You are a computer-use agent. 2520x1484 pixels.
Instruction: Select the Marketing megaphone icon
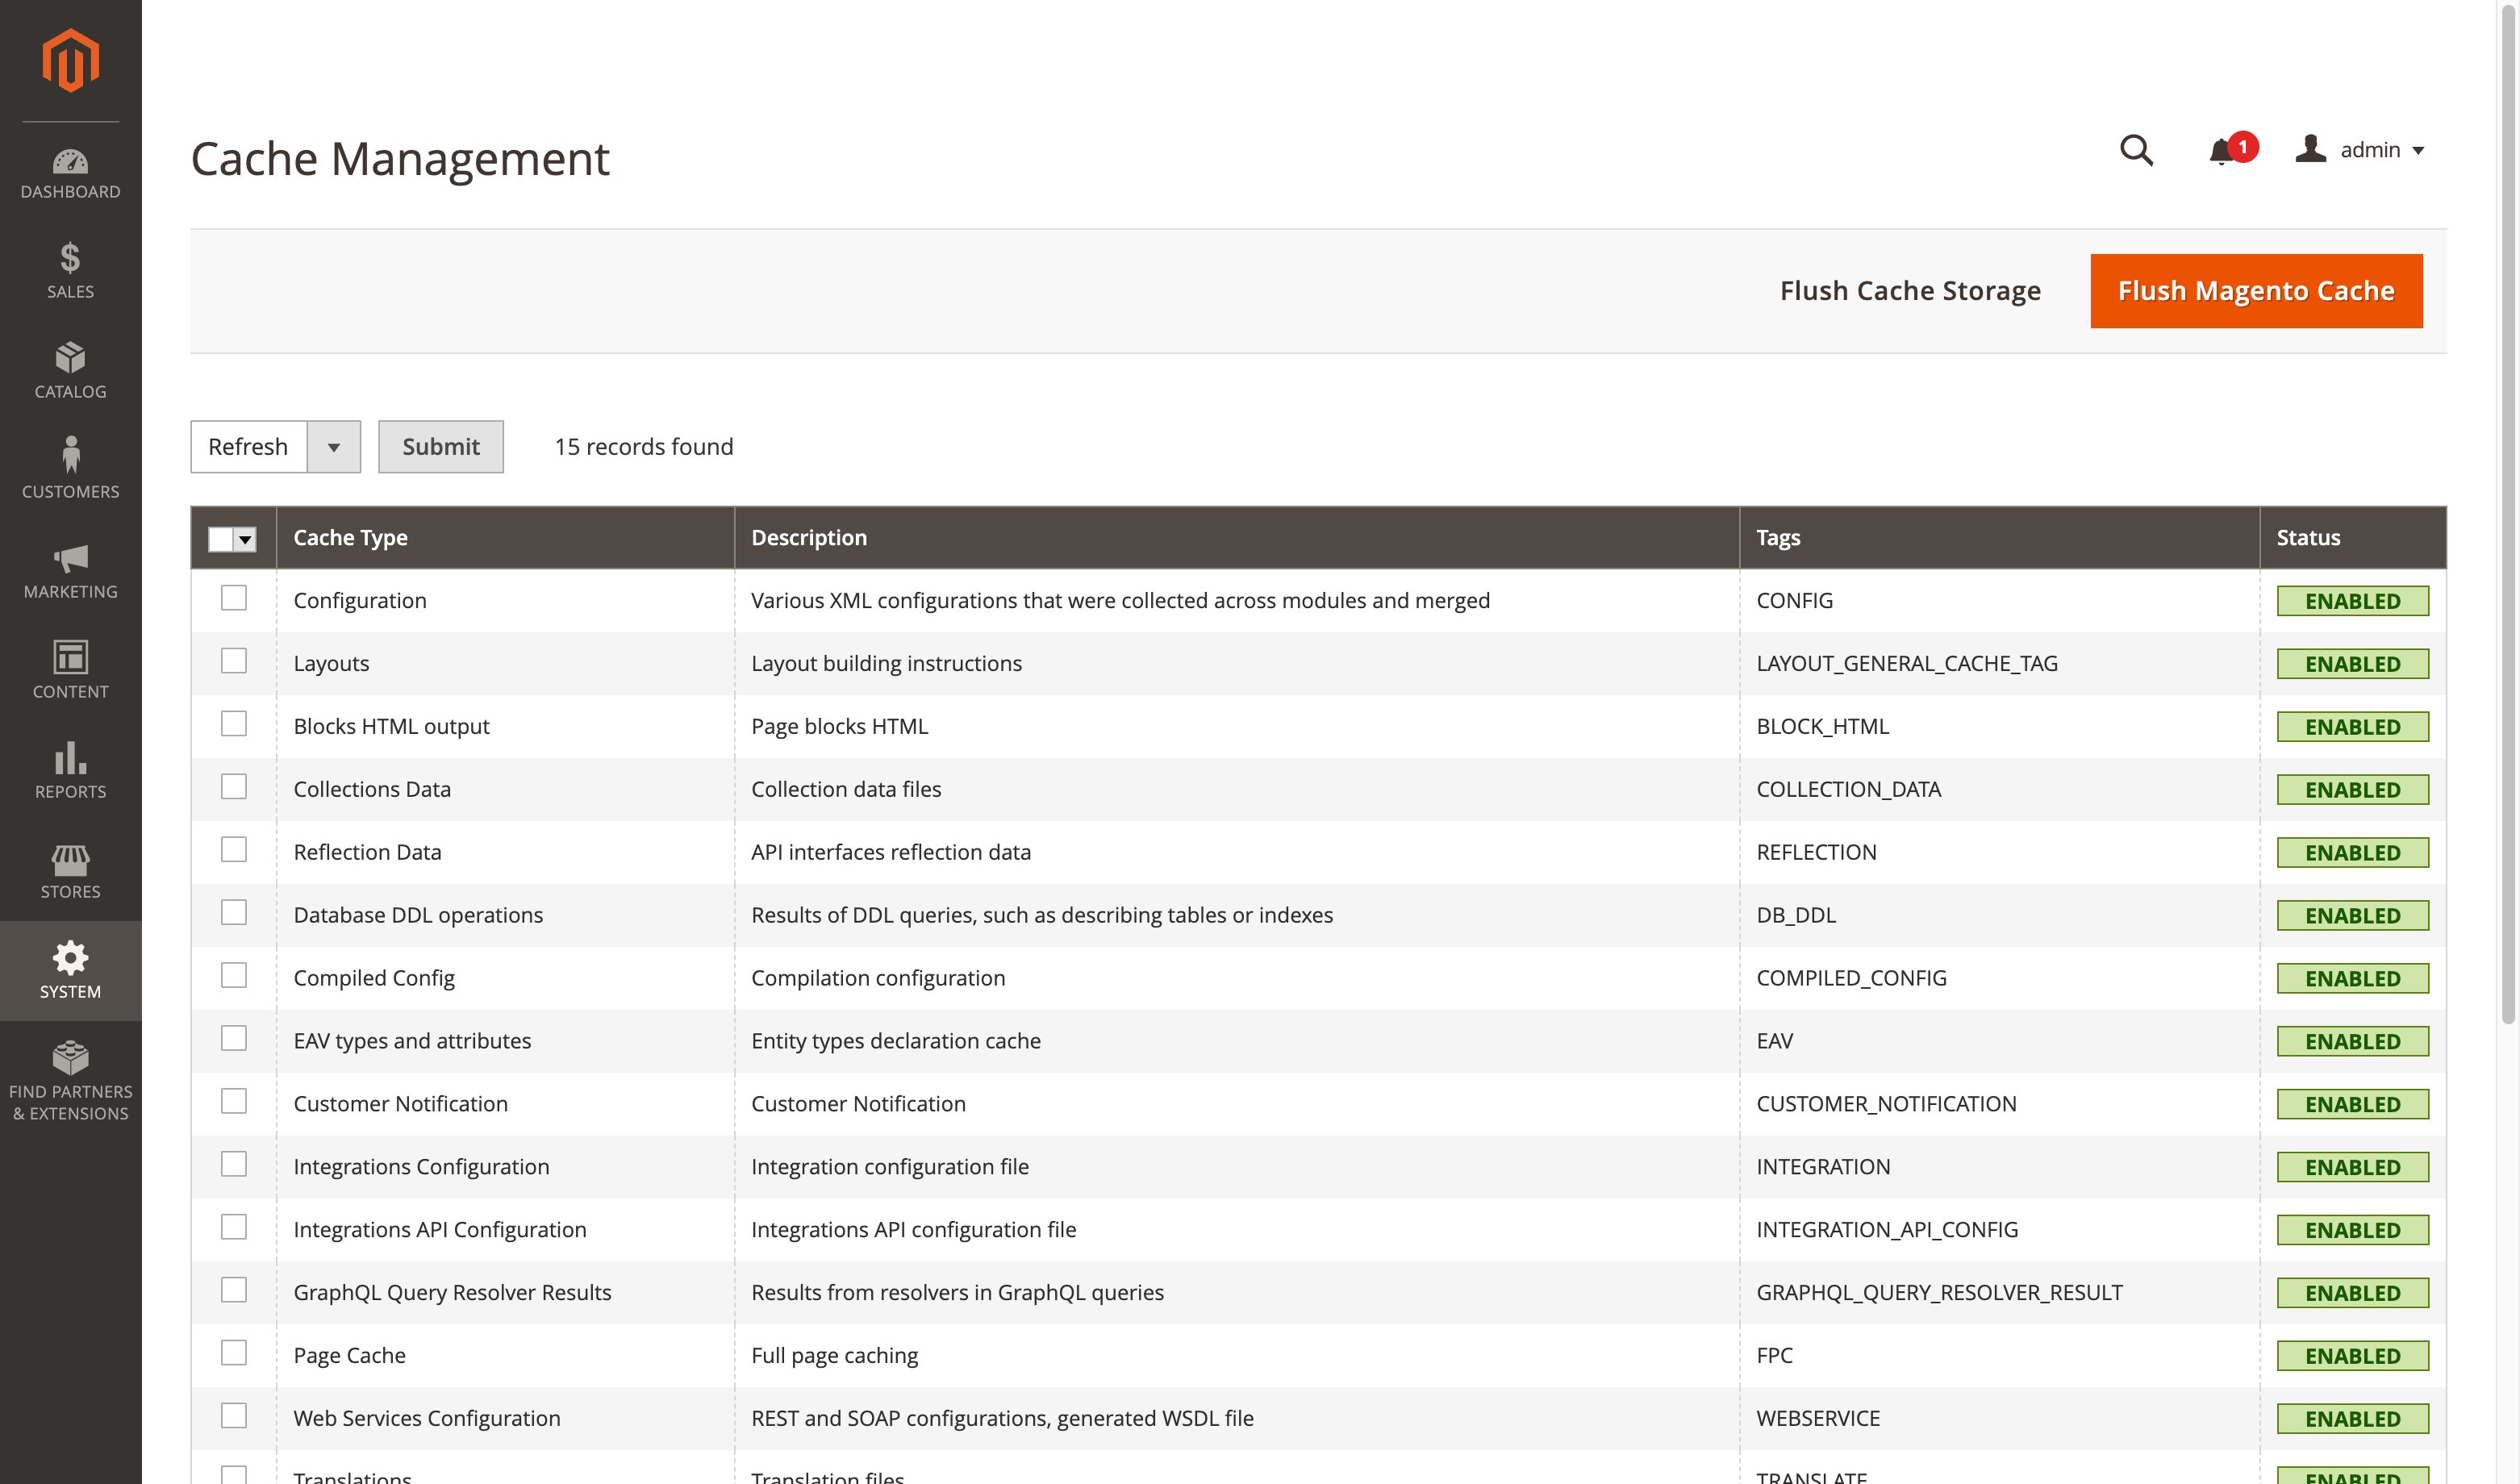pos(69,561)
